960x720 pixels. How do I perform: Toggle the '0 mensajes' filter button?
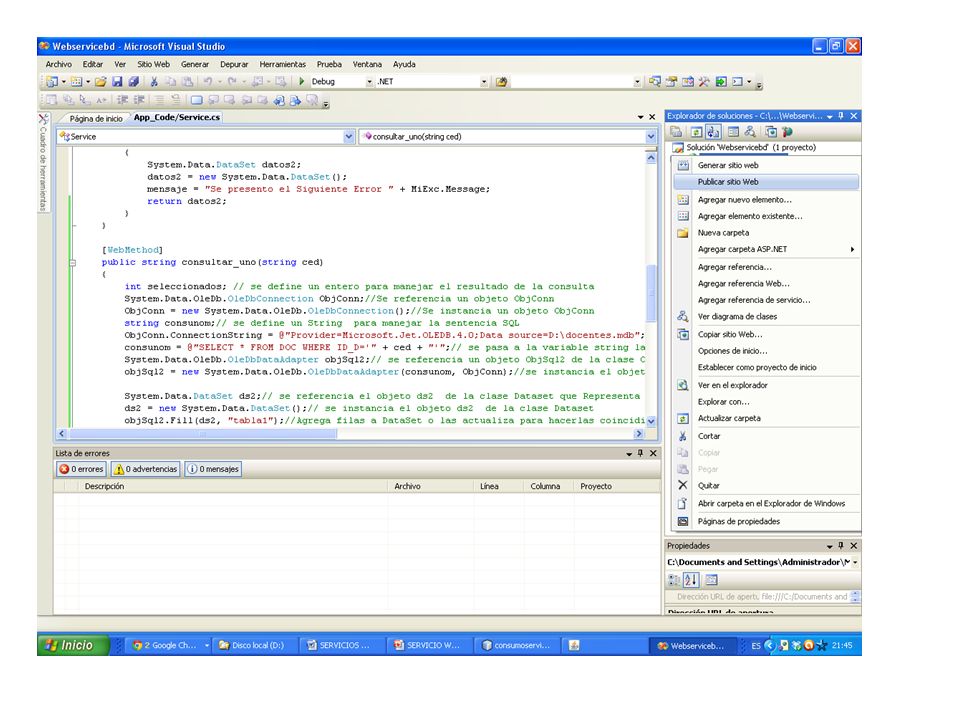213,469
